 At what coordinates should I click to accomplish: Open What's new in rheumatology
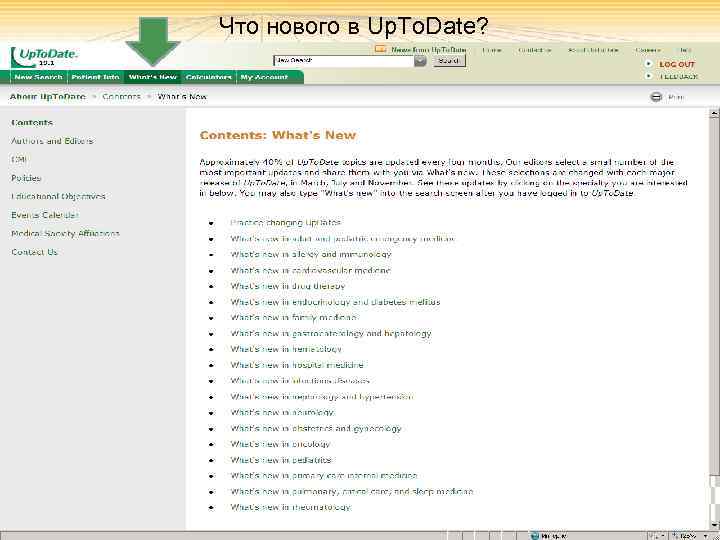pos(291,507)
